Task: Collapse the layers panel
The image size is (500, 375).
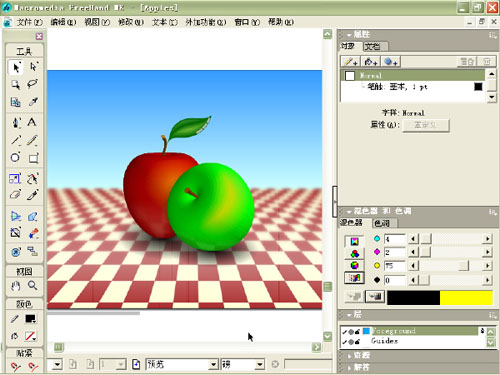Action: (349, 315)
